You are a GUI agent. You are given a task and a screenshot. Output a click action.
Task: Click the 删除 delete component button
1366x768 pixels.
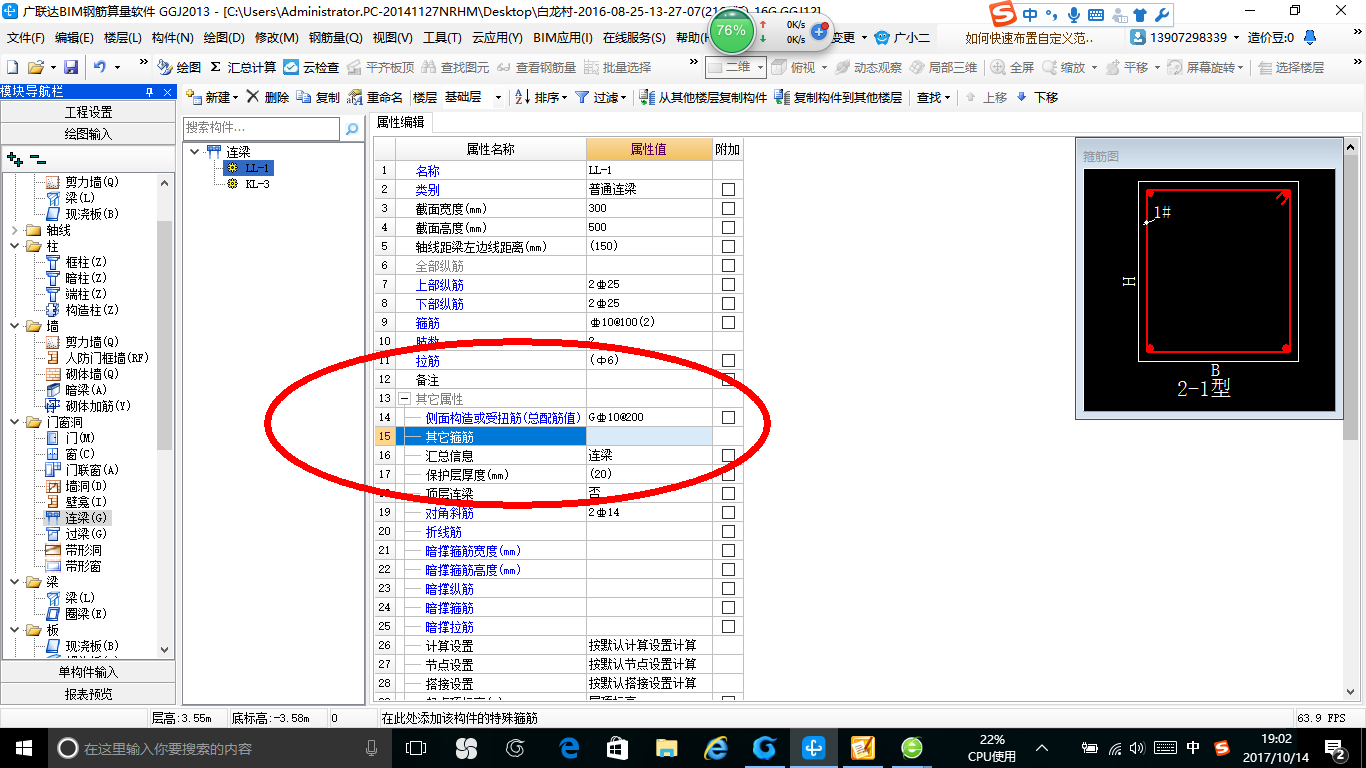click(x=267, y=97)
